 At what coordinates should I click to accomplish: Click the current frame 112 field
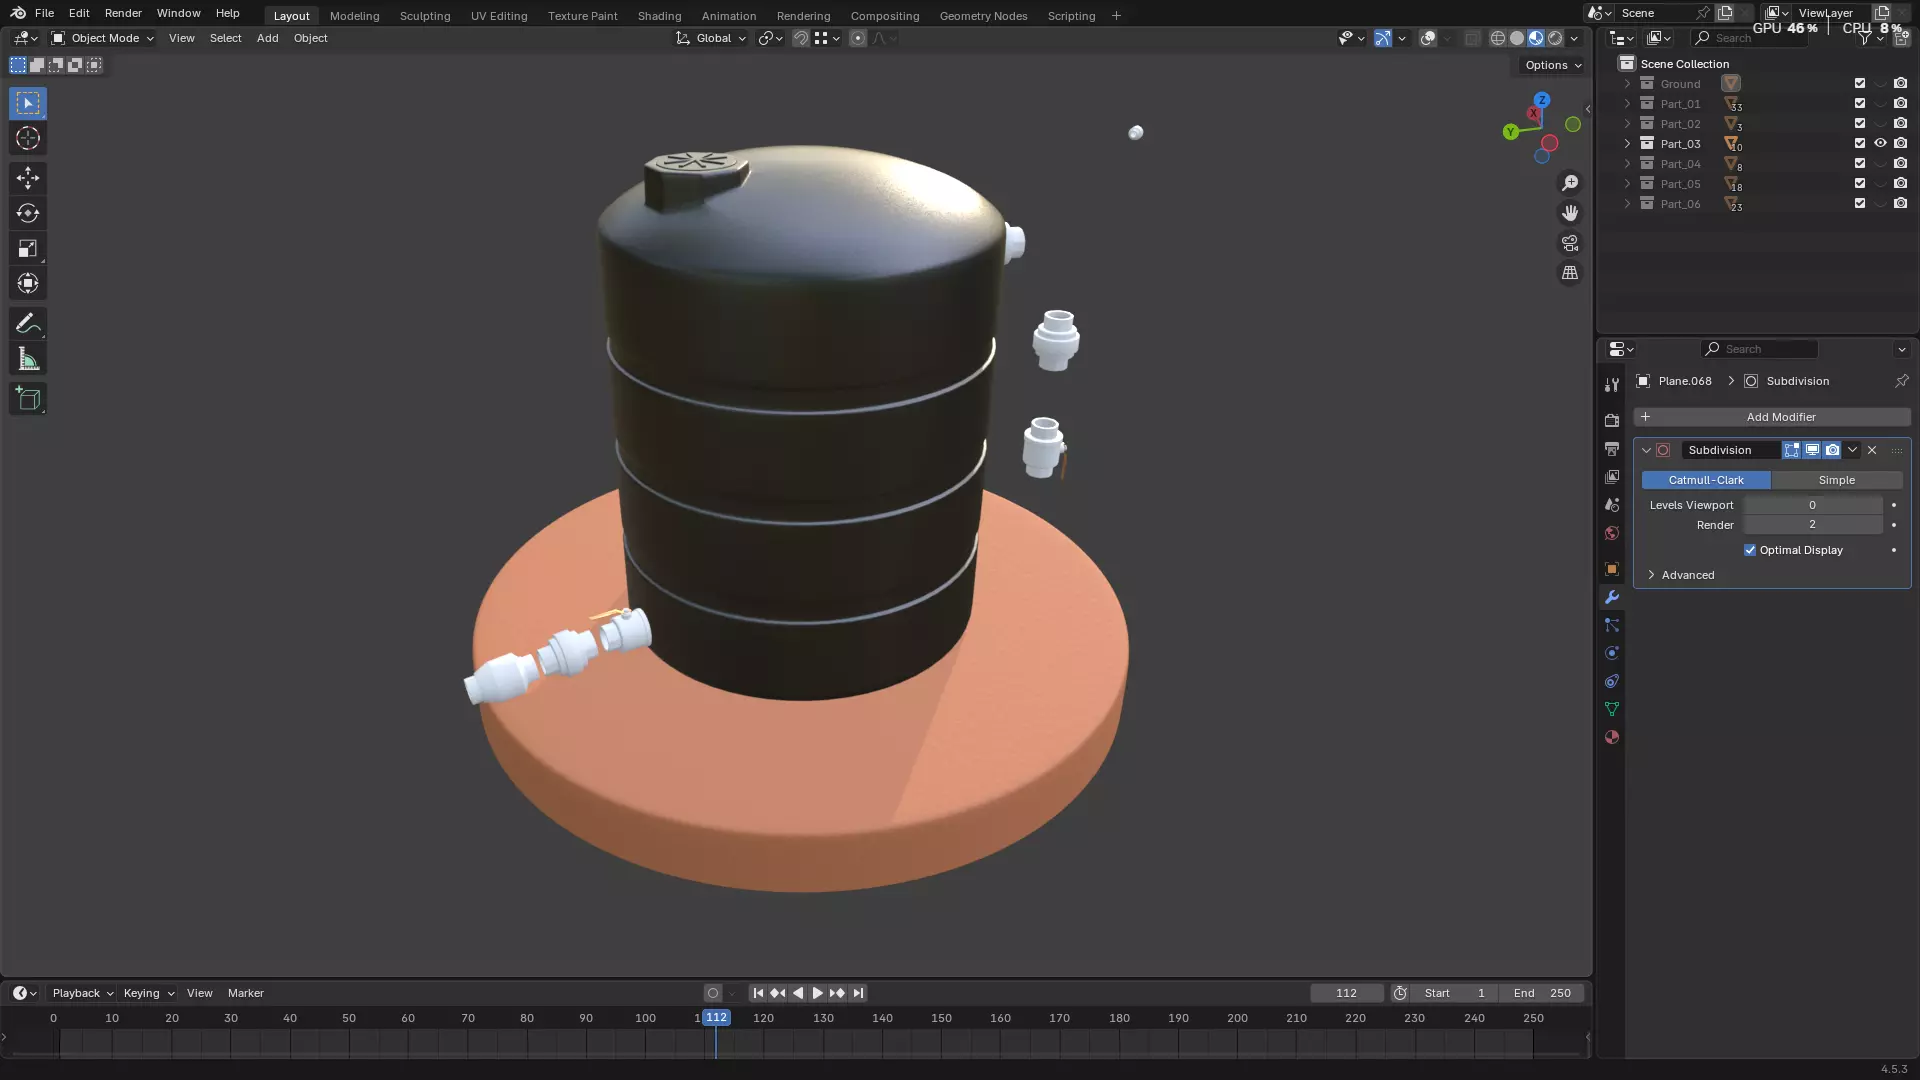[x=1346, y=993]
